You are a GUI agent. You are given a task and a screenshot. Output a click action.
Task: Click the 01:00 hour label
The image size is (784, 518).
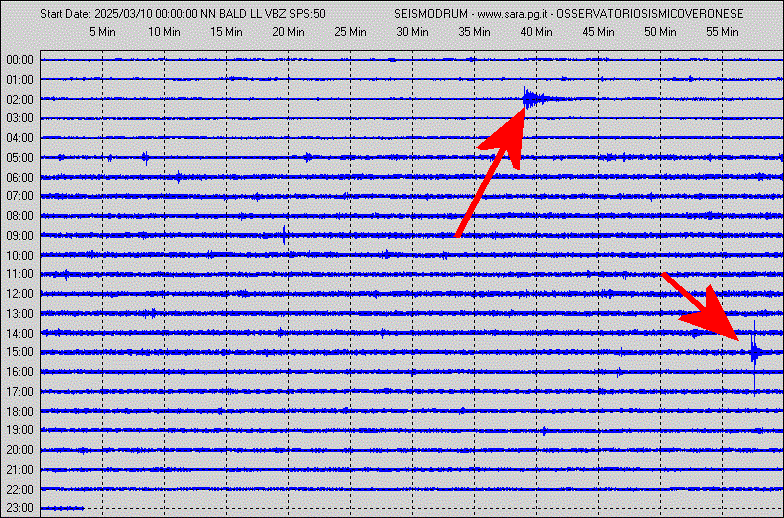20,80
